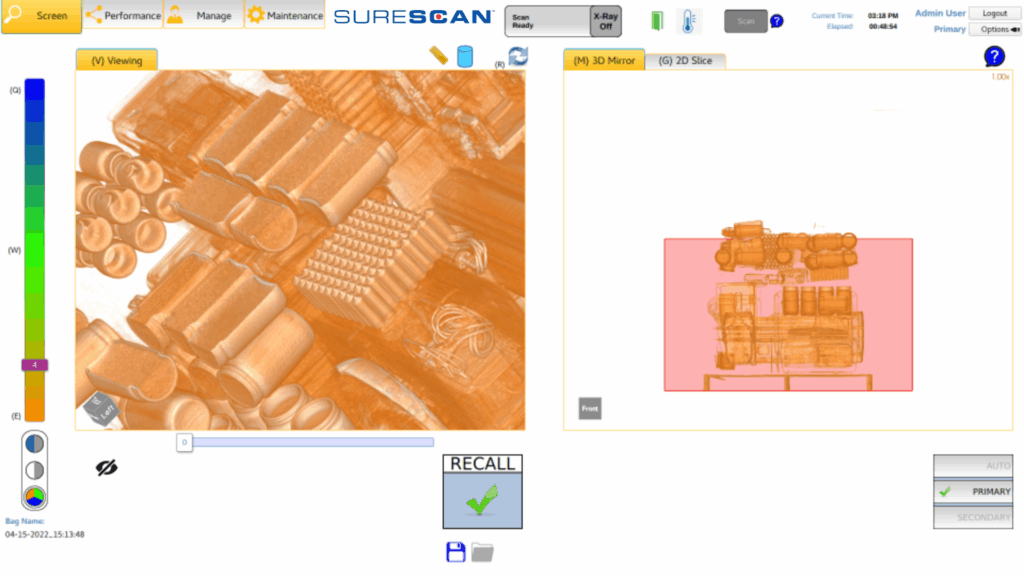1024x576 pixels.
Task: Click help icon above the 3D Mirror panel
Action: [994, 56]
